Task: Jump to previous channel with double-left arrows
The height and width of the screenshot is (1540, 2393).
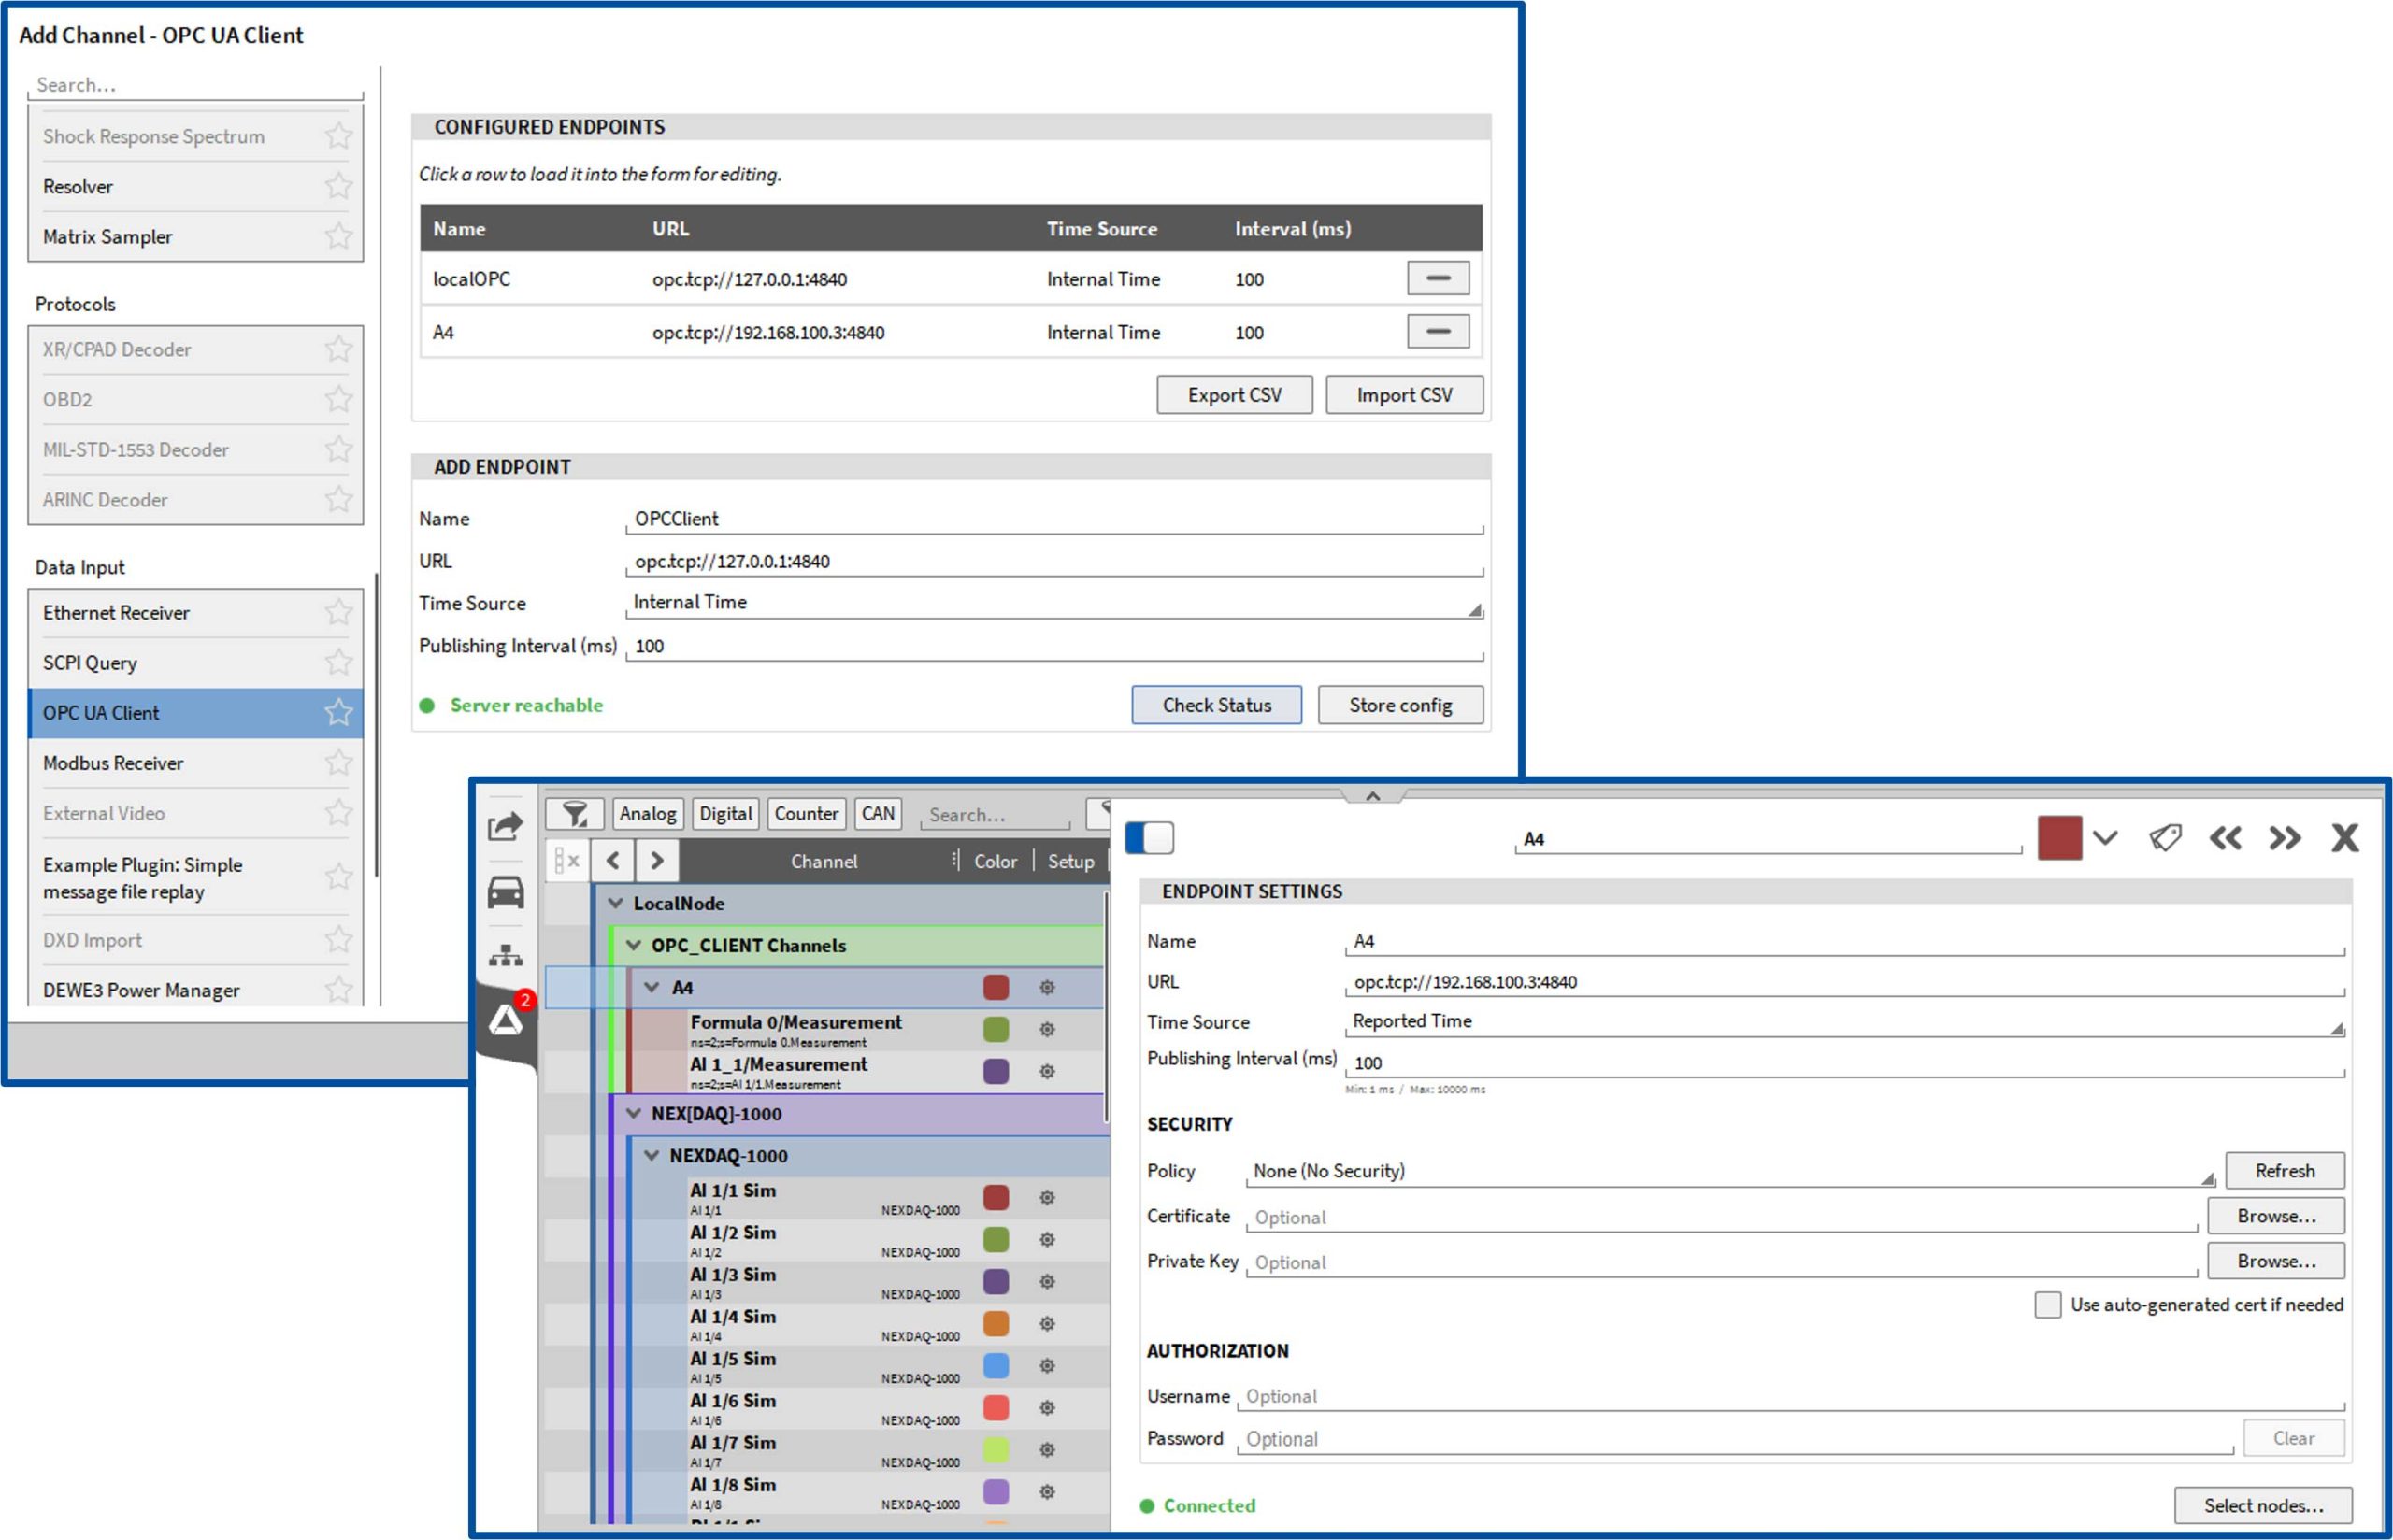Action: click(2225, 837)
